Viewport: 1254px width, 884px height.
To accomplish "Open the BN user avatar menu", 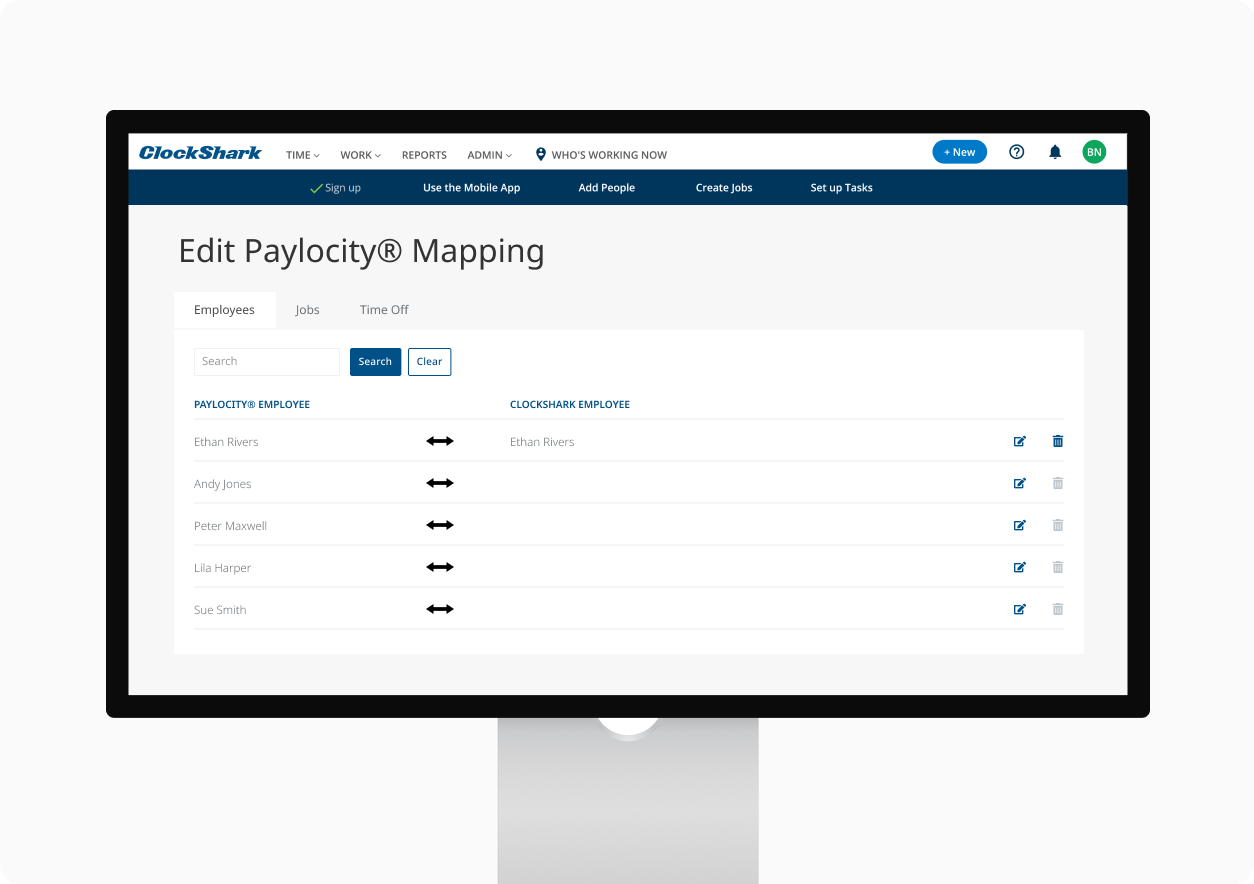I will [1094, 152].
